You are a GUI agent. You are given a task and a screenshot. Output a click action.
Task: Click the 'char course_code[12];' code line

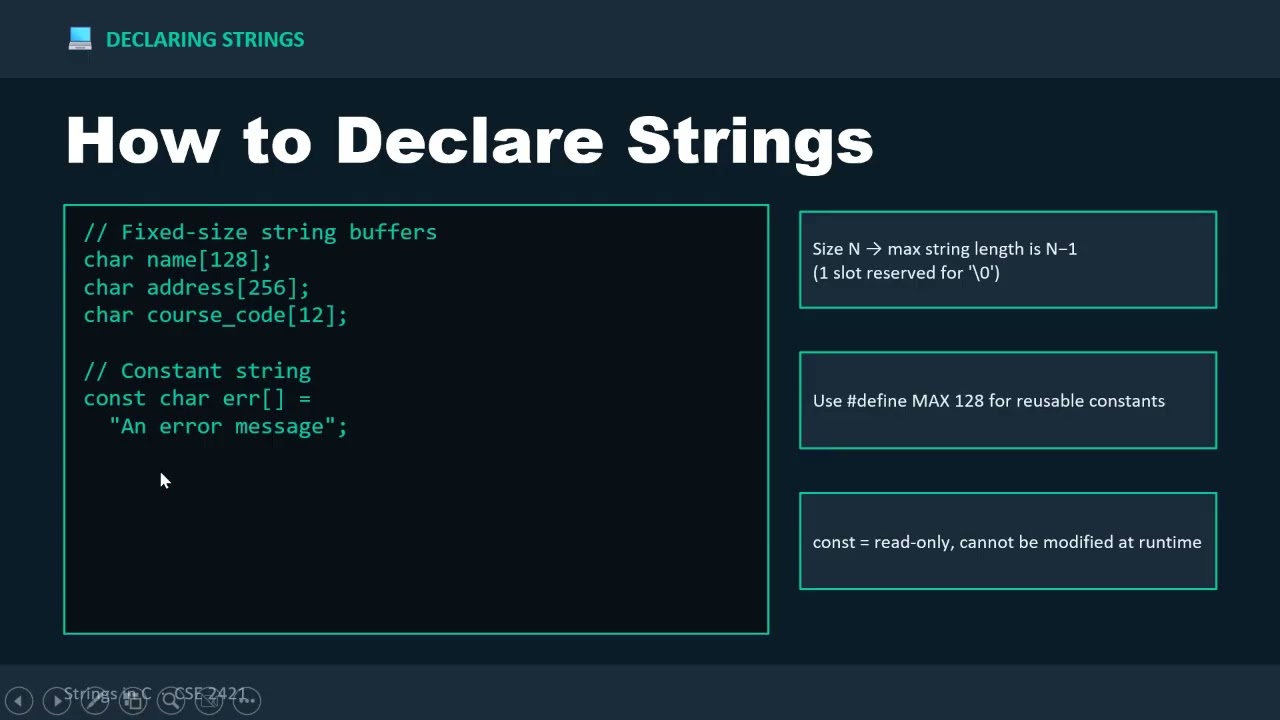coord(215,315)
